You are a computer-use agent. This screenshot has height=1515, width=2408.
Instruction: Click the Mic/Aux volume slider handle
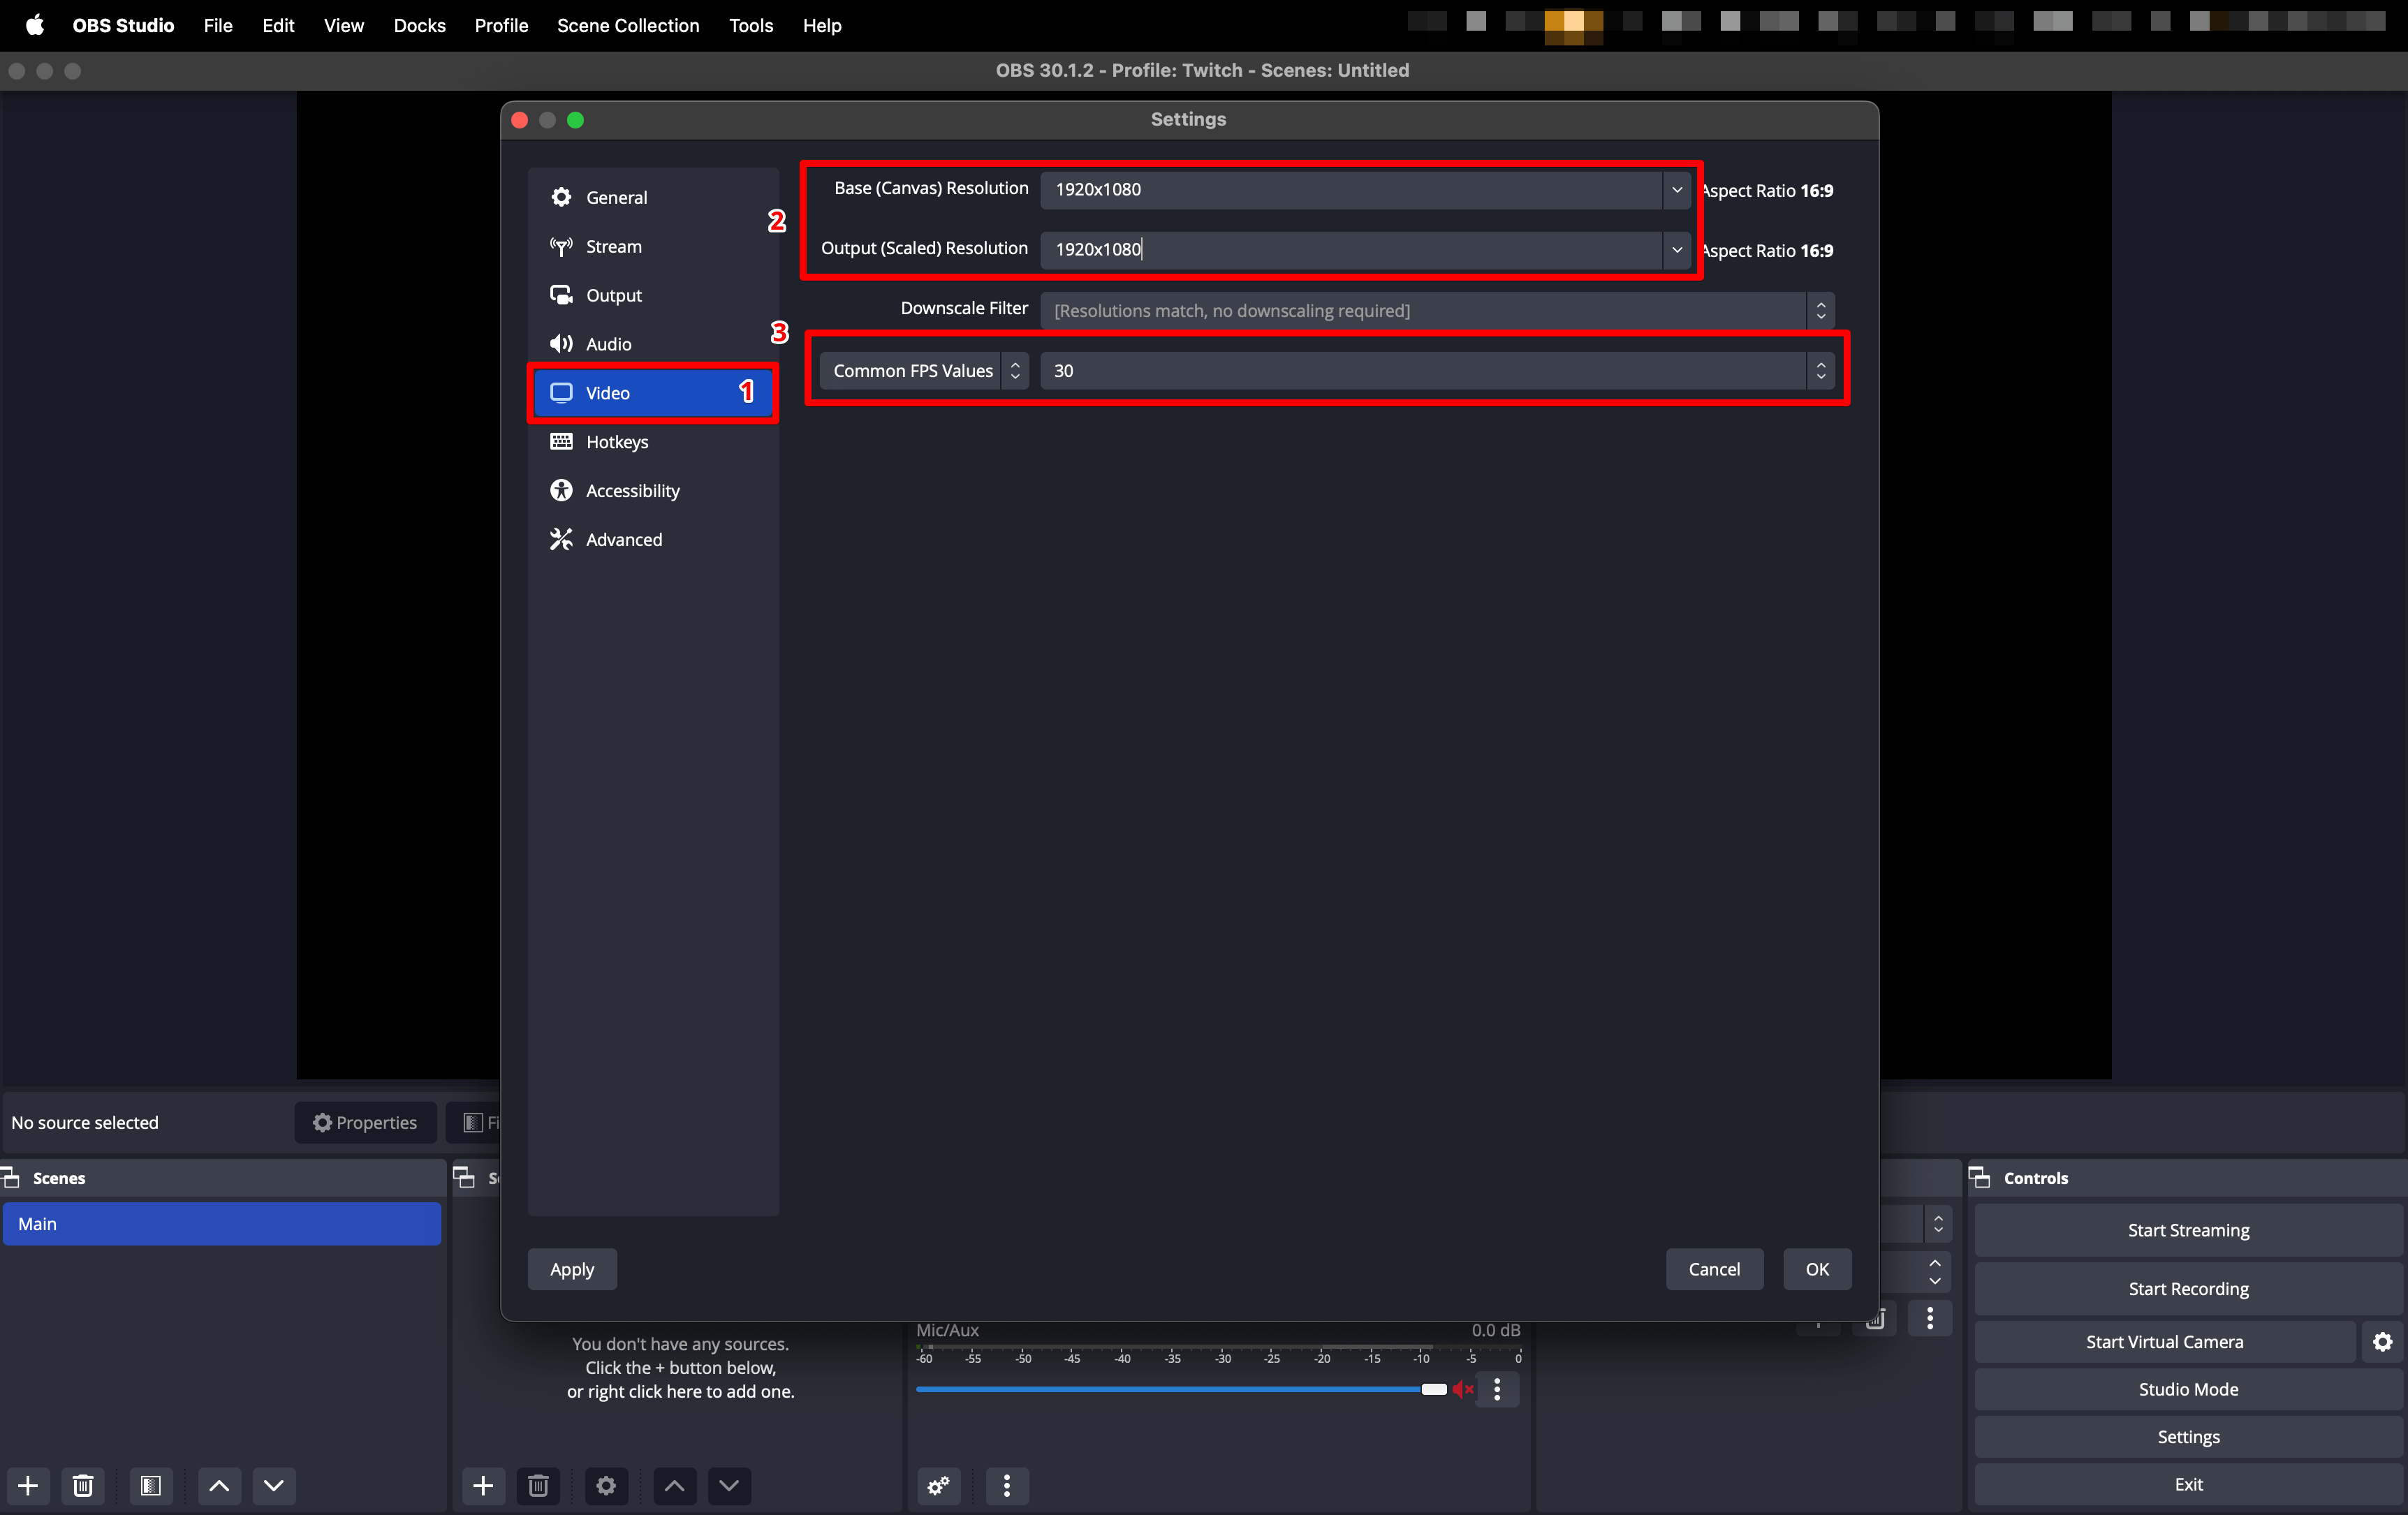1433,1389
